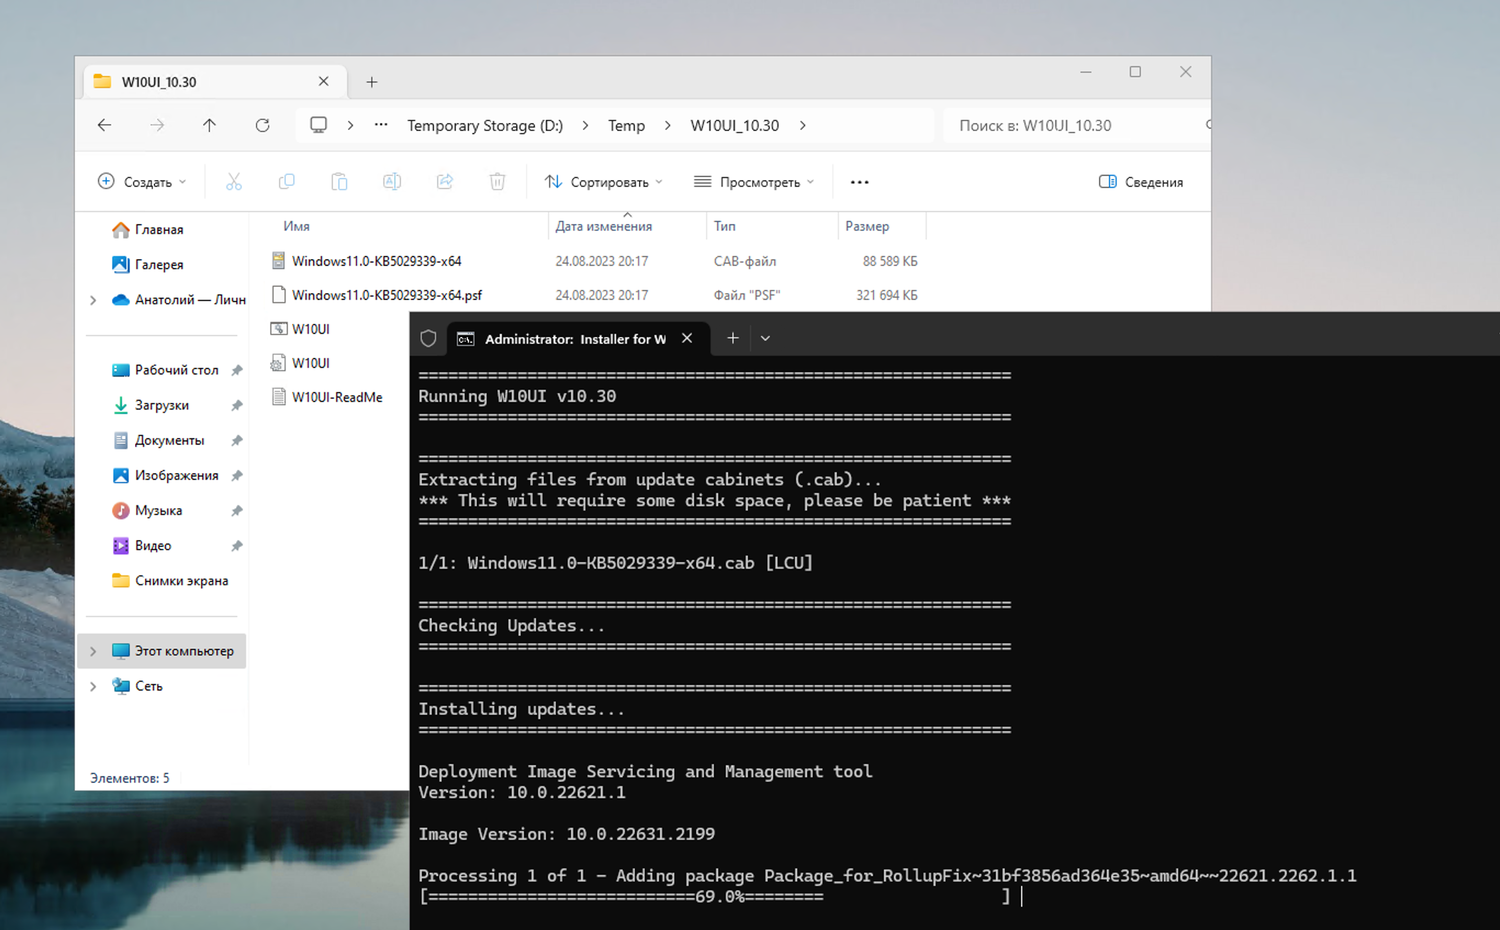The image size is (1500, 930).
Task: Refresh the W10UI_10.30 folder view
Action: [262, 125]
